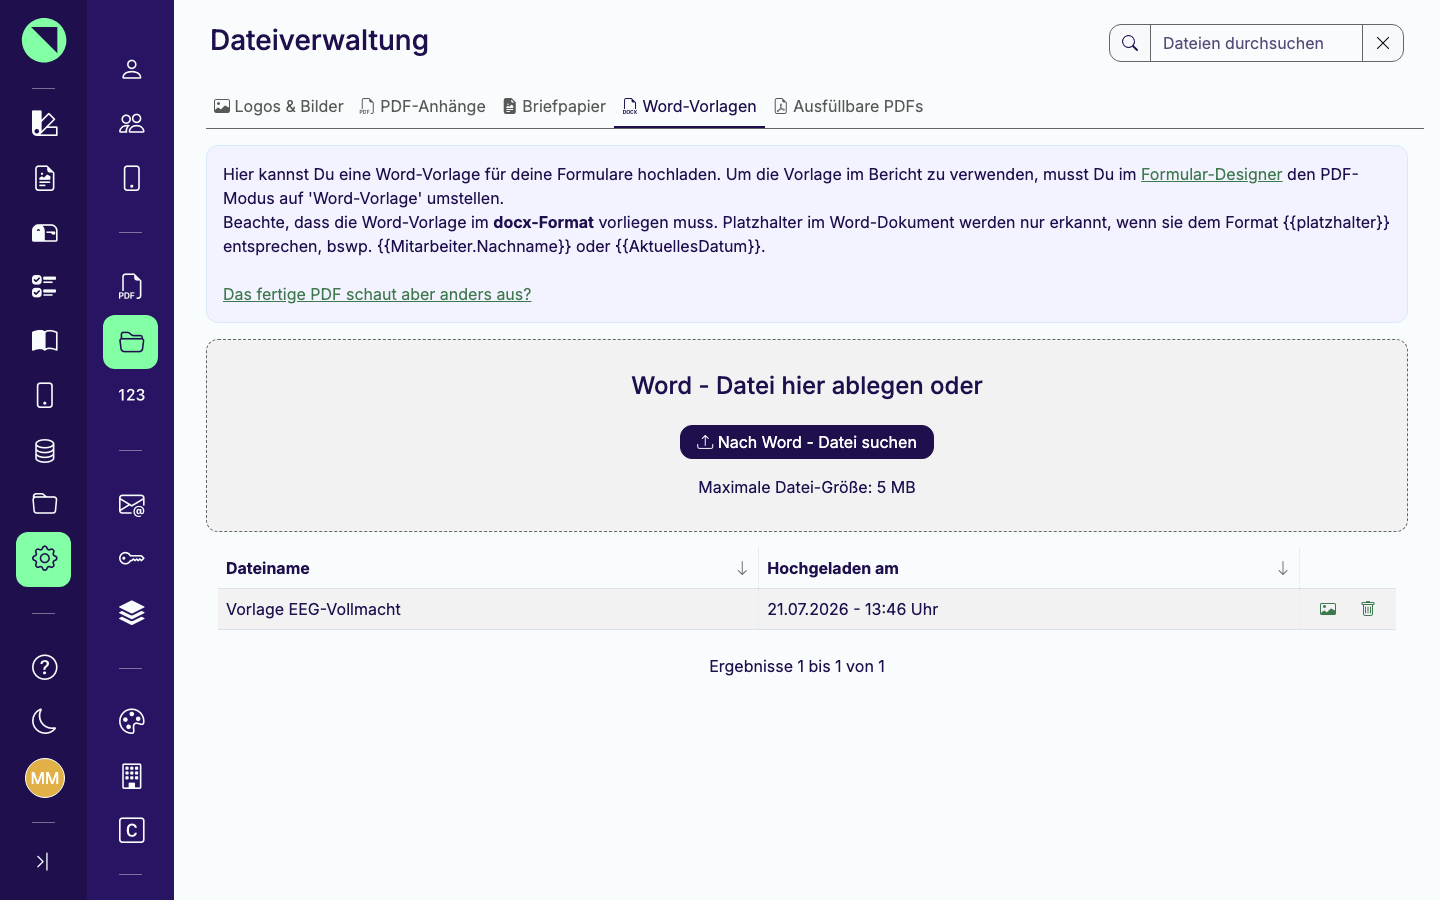Open the PDF file icon in settings submenu

(131, 287)
